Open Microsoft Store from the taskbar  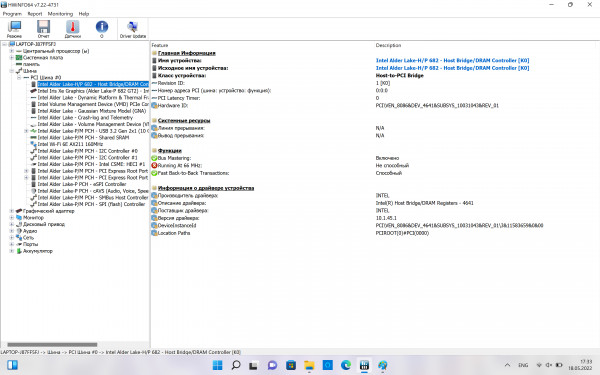291,365
